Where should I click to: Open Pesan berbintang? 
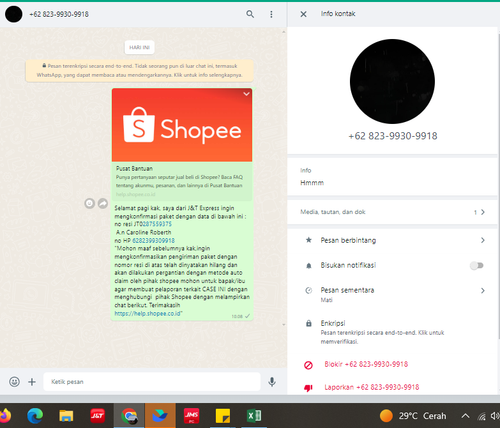[x=393, y=240]
